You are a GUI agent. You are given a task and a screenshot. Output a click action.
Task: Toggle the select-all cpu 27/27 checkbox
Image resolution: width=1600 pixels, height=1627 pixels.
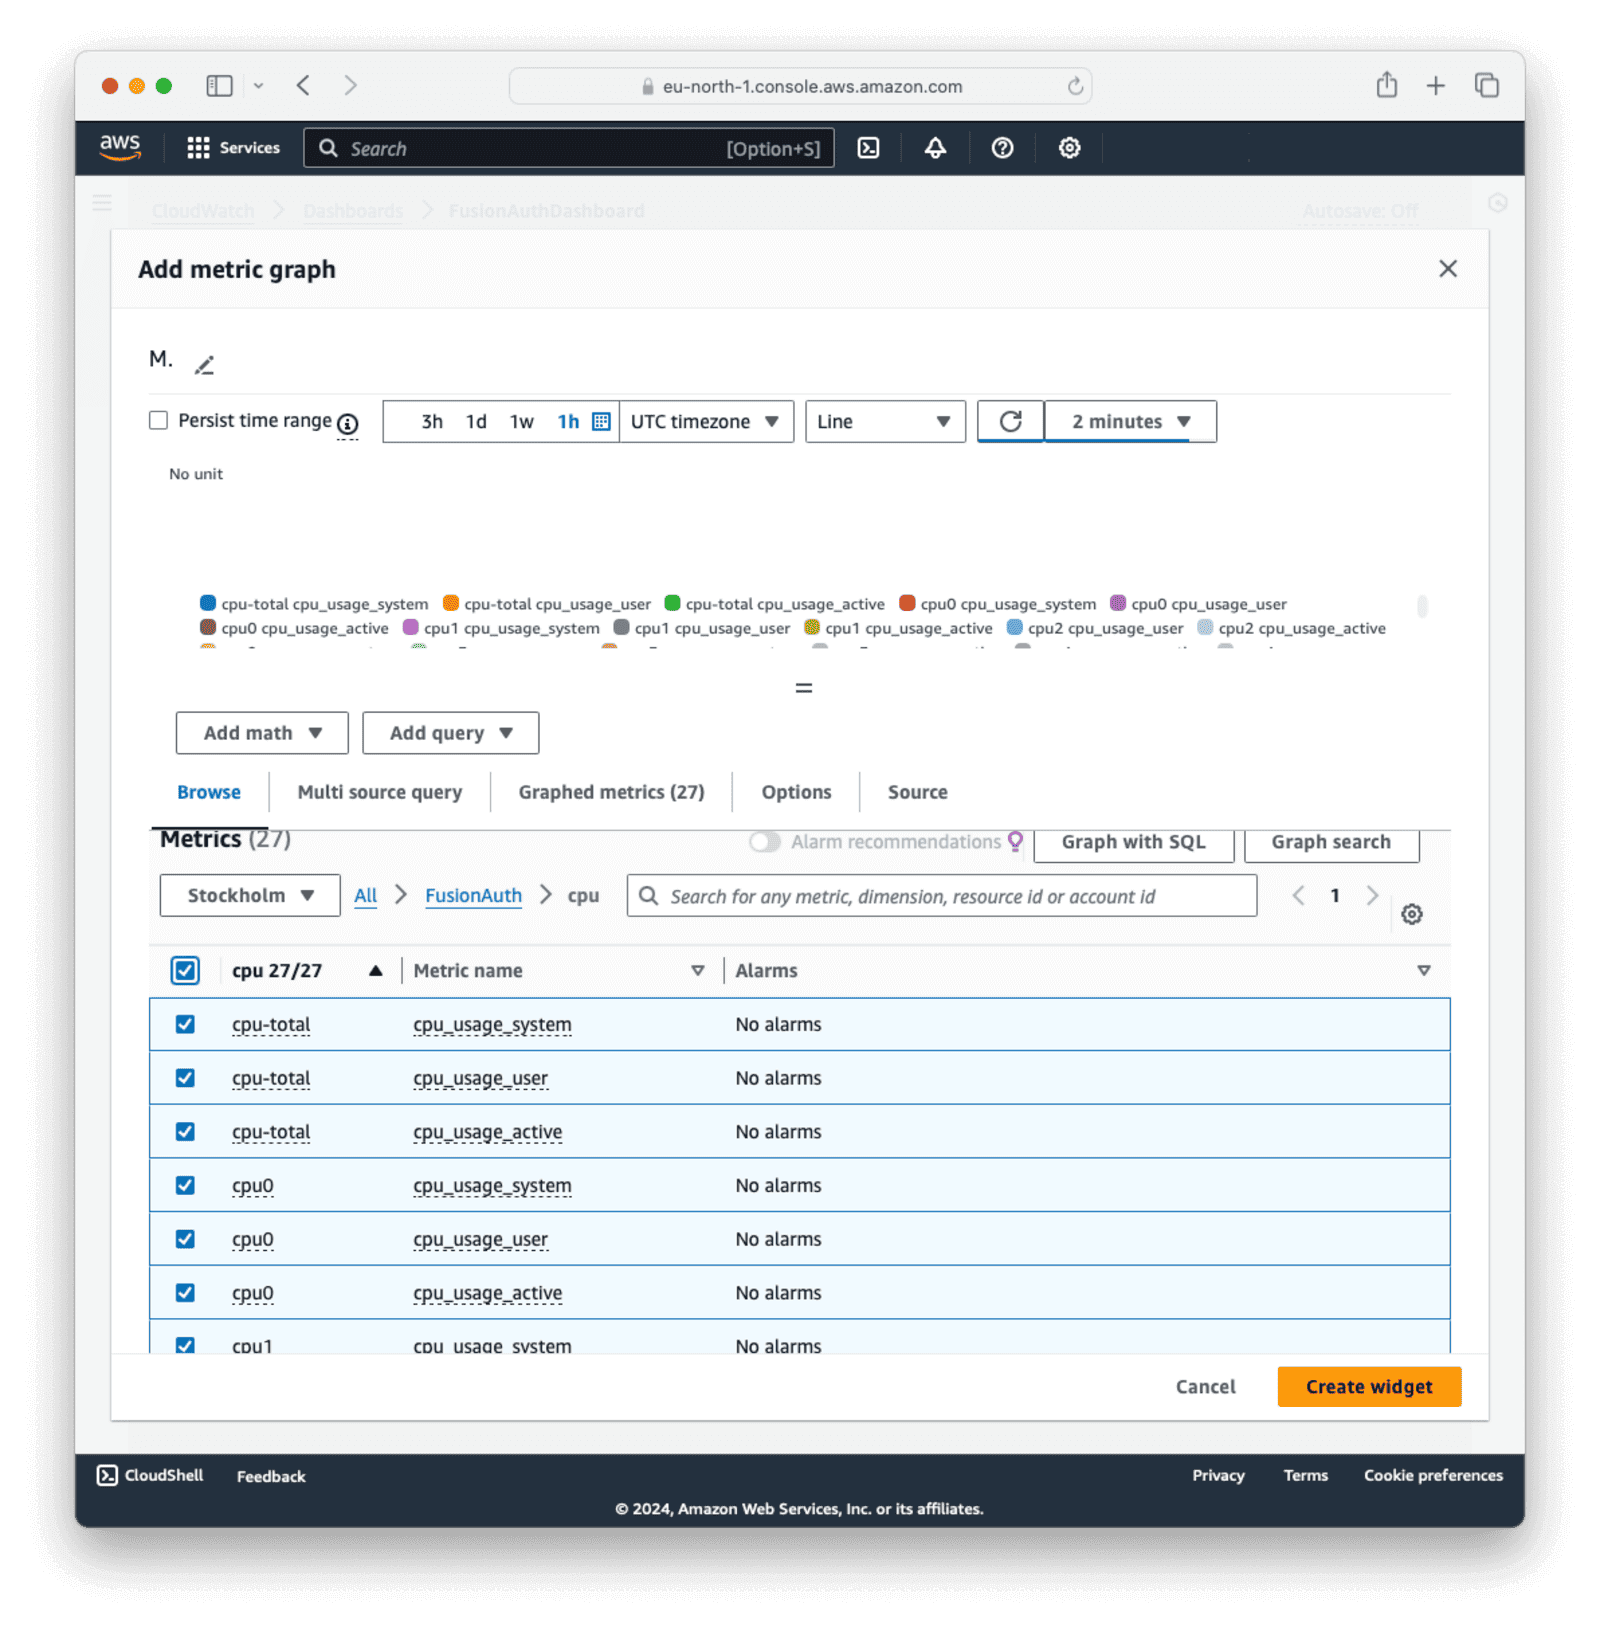tap(185, 970)
